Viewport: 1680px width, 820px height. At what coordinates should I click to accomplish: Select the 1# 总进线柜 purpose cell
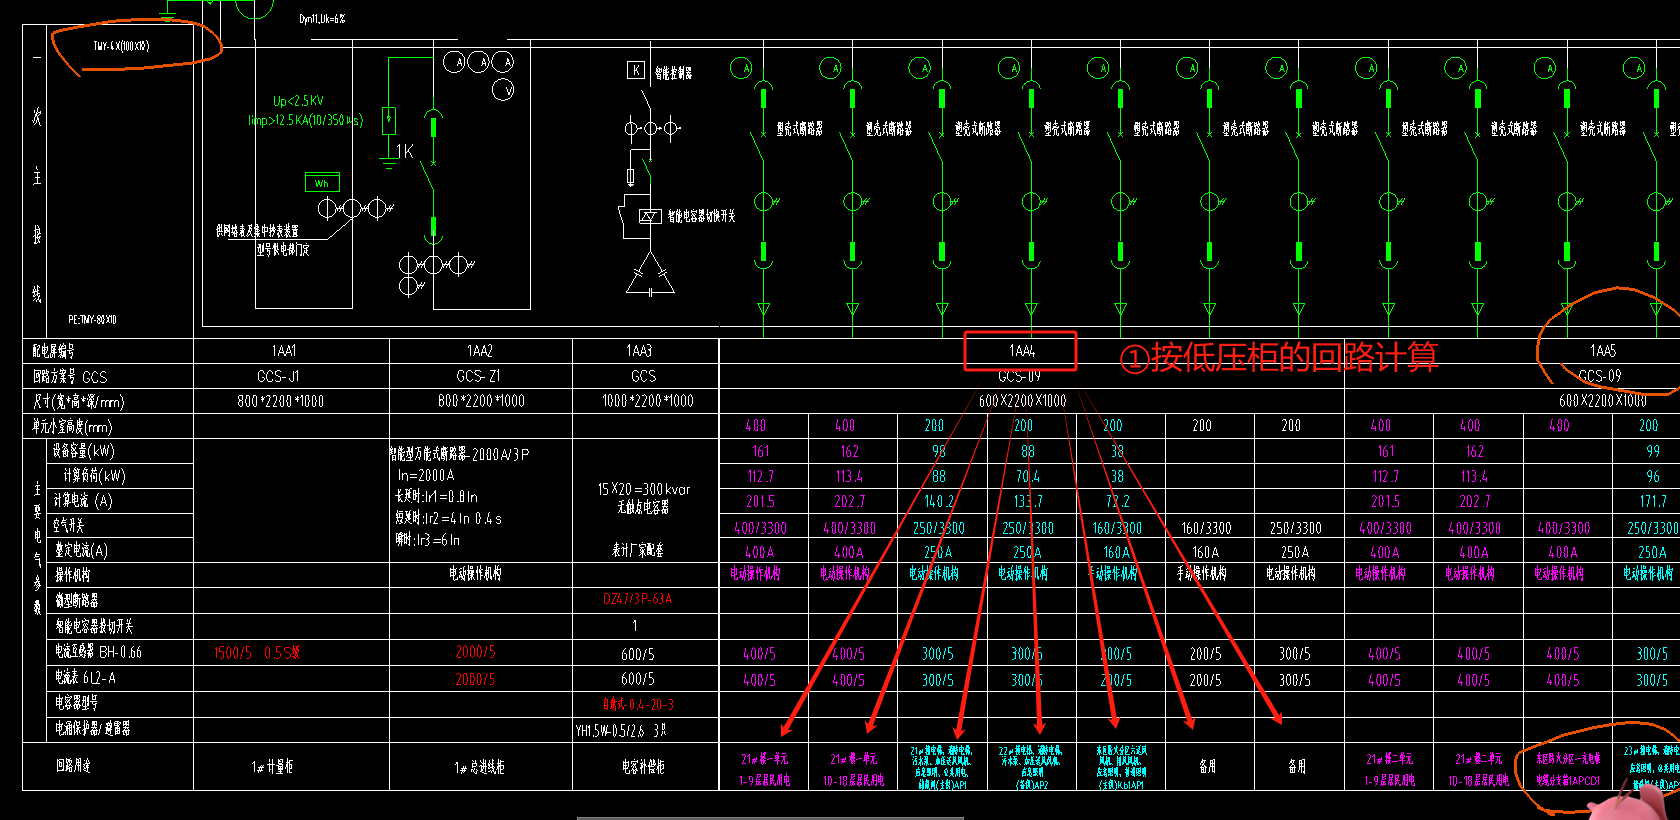pos(479,767)
